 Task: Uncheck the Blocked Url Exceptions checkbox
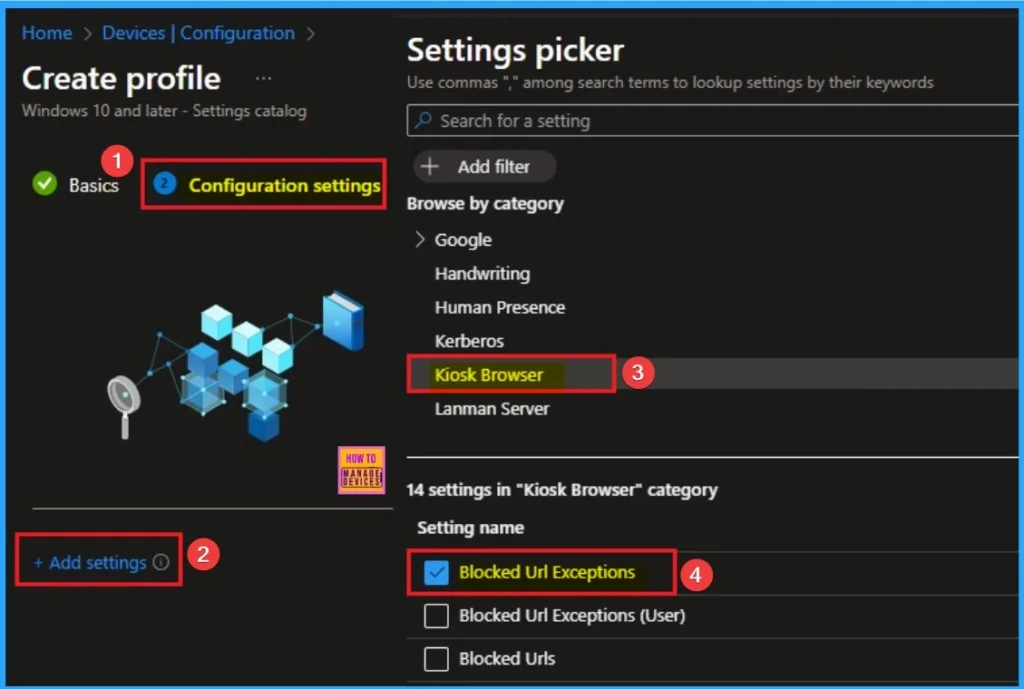436,572
